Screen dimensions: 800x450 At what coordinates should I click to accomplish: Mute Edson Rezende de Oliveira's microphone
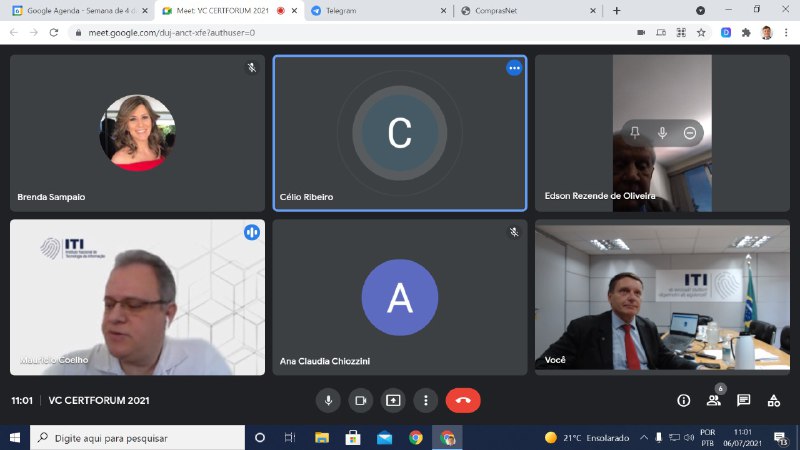(662, 133)
